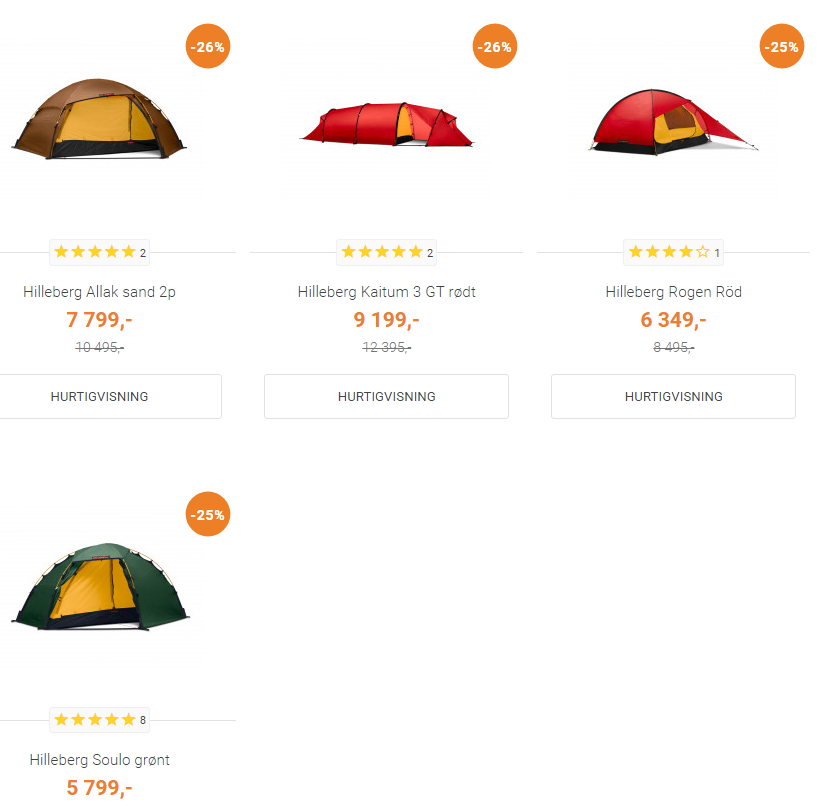Click the 7 799,- price of Allak
Screen dimensions: 831x806
click(99, 320)
